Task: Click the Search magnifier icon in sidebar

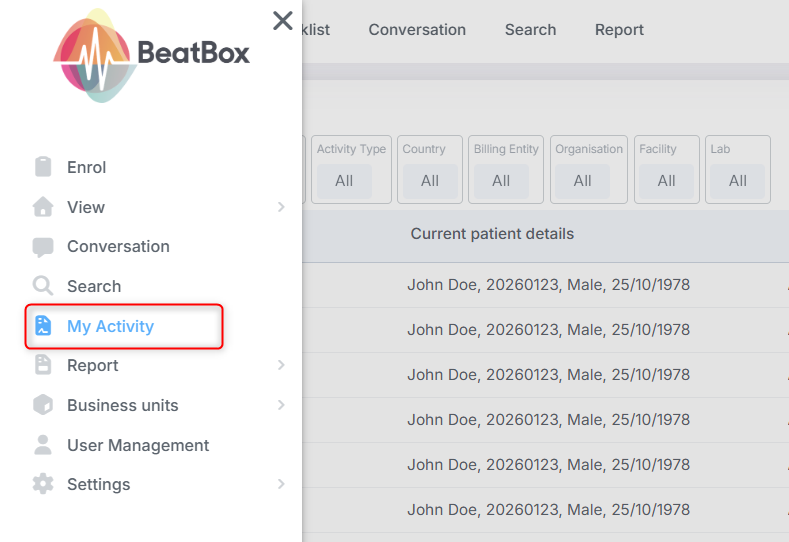Action: [43, 285]
